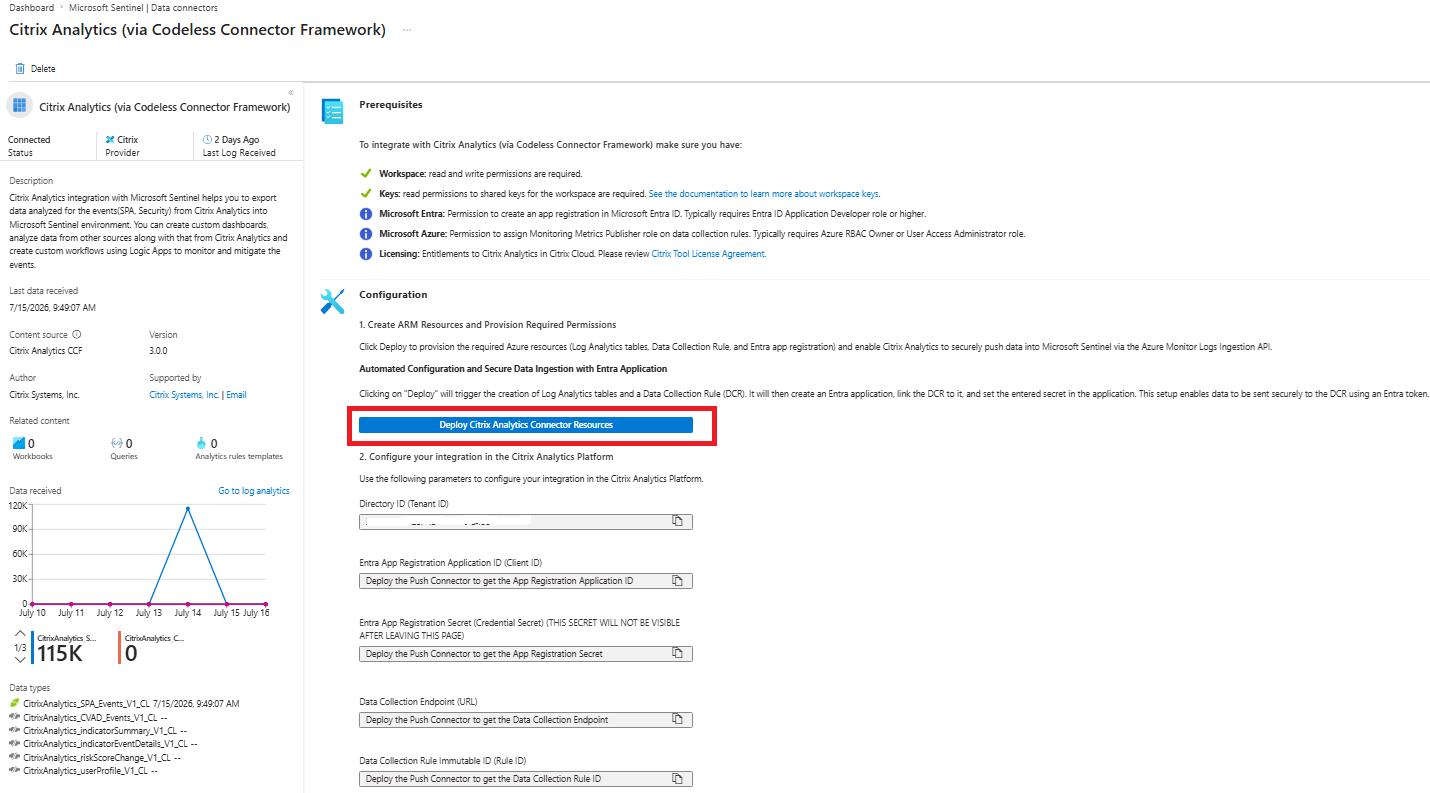The height and width of the screenshot is (793, 1430).
Task: Click the Analytics rules templates flask icon
Action: coord(201,443)
